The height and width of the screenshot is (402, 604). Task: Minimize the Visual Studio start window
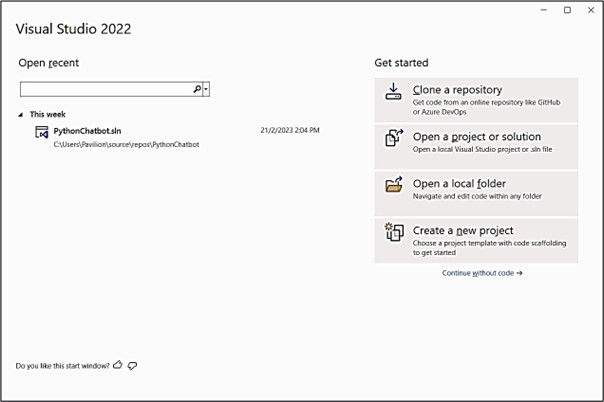(x=544, y=10)
